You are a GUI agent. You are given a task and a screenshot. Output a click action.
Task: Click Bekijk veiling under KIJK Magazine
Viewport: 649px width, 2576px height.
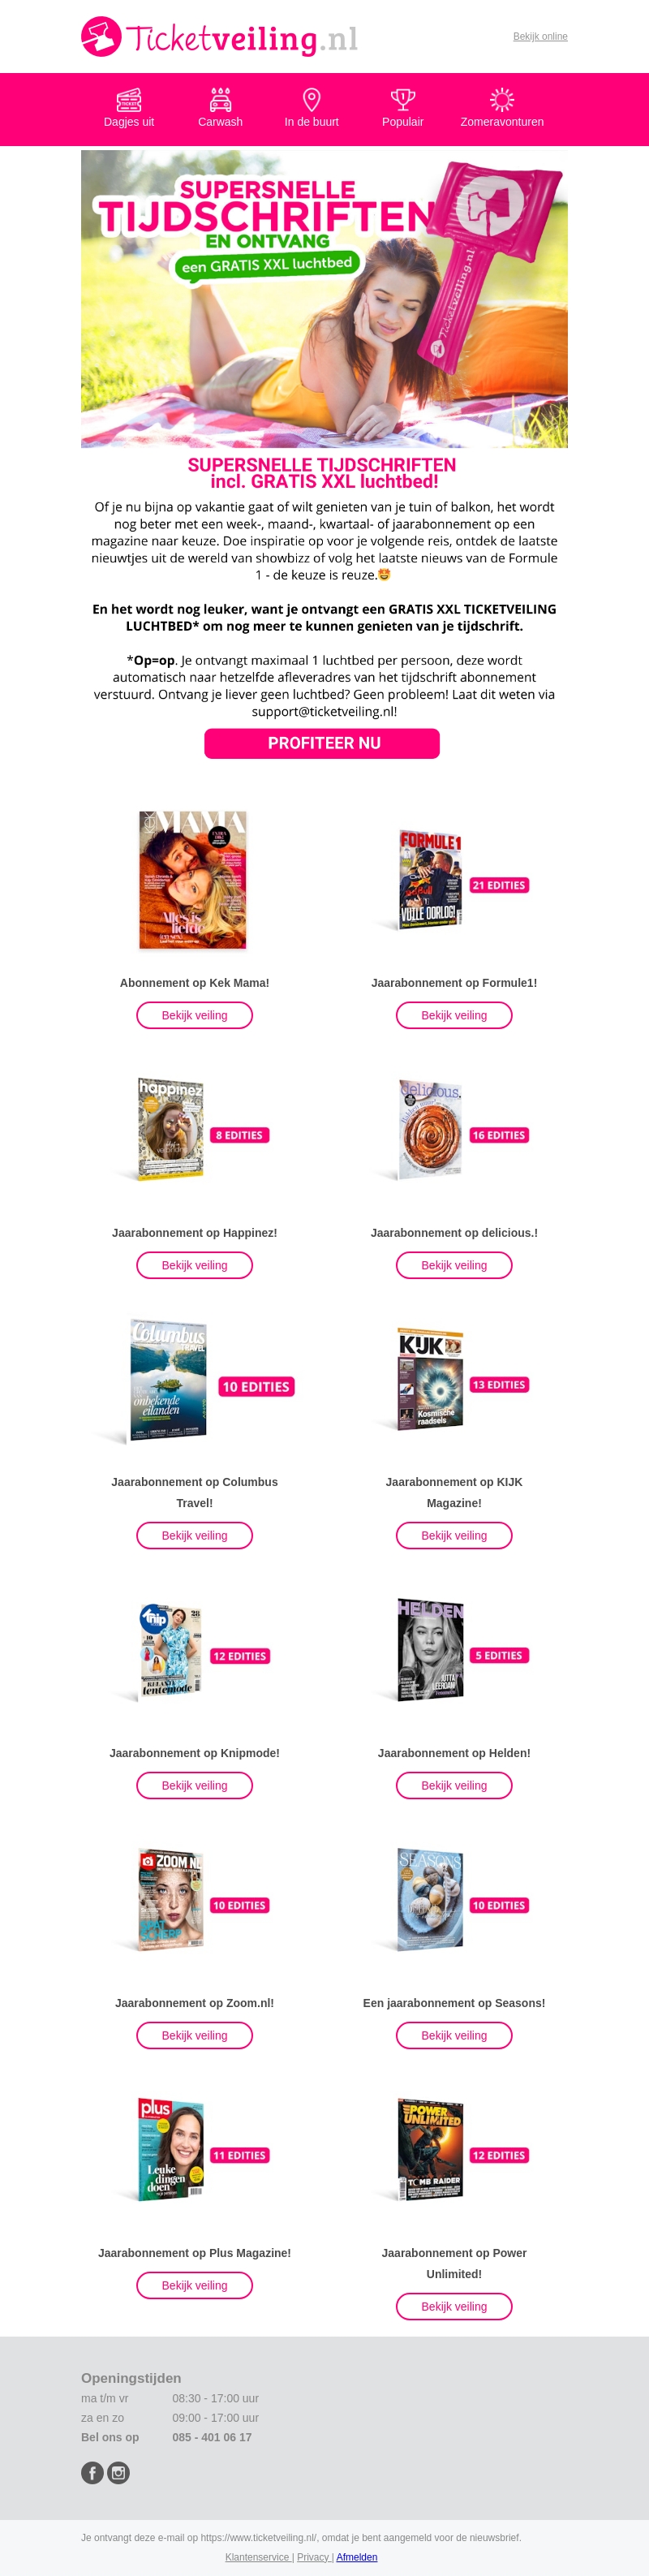454,1535
